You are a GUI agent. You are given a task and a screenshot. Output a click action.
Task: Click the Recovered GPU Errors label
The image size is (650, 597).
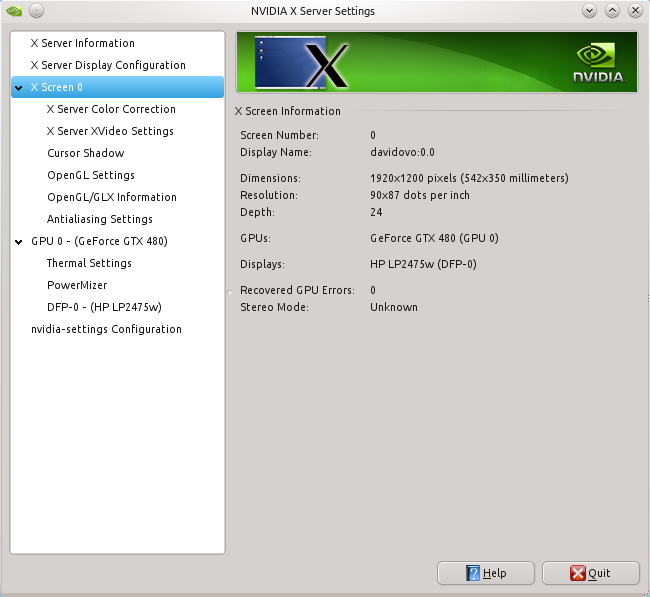(297, 290)
